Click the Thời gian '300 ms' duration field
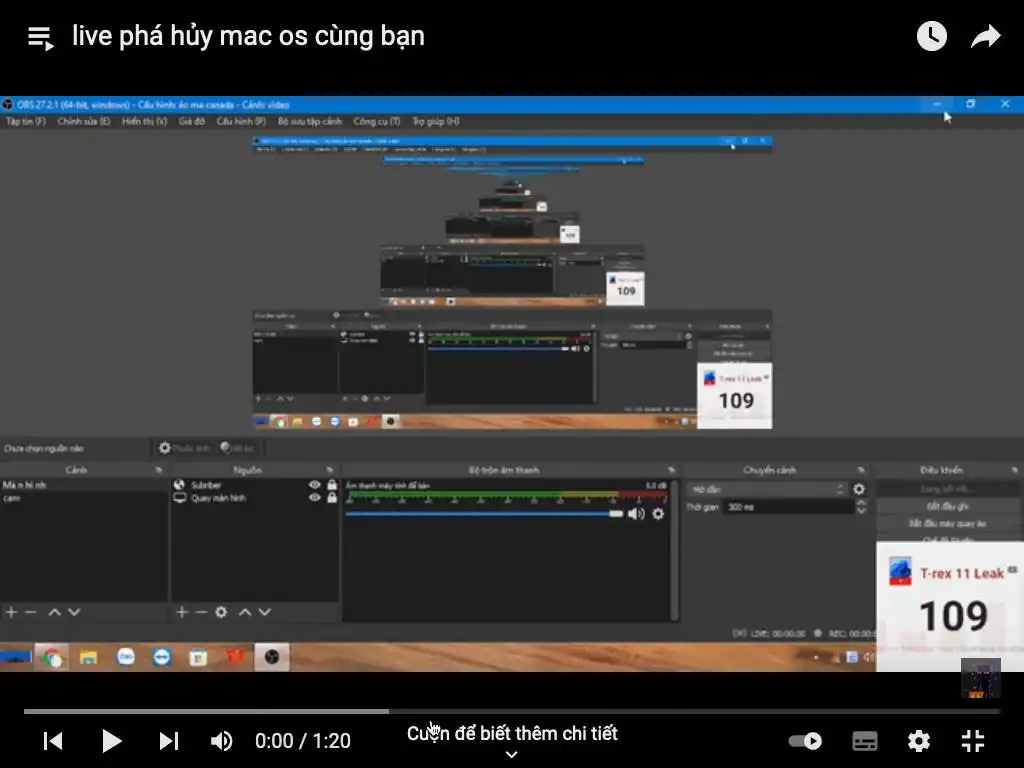 [x=788, y=507]
